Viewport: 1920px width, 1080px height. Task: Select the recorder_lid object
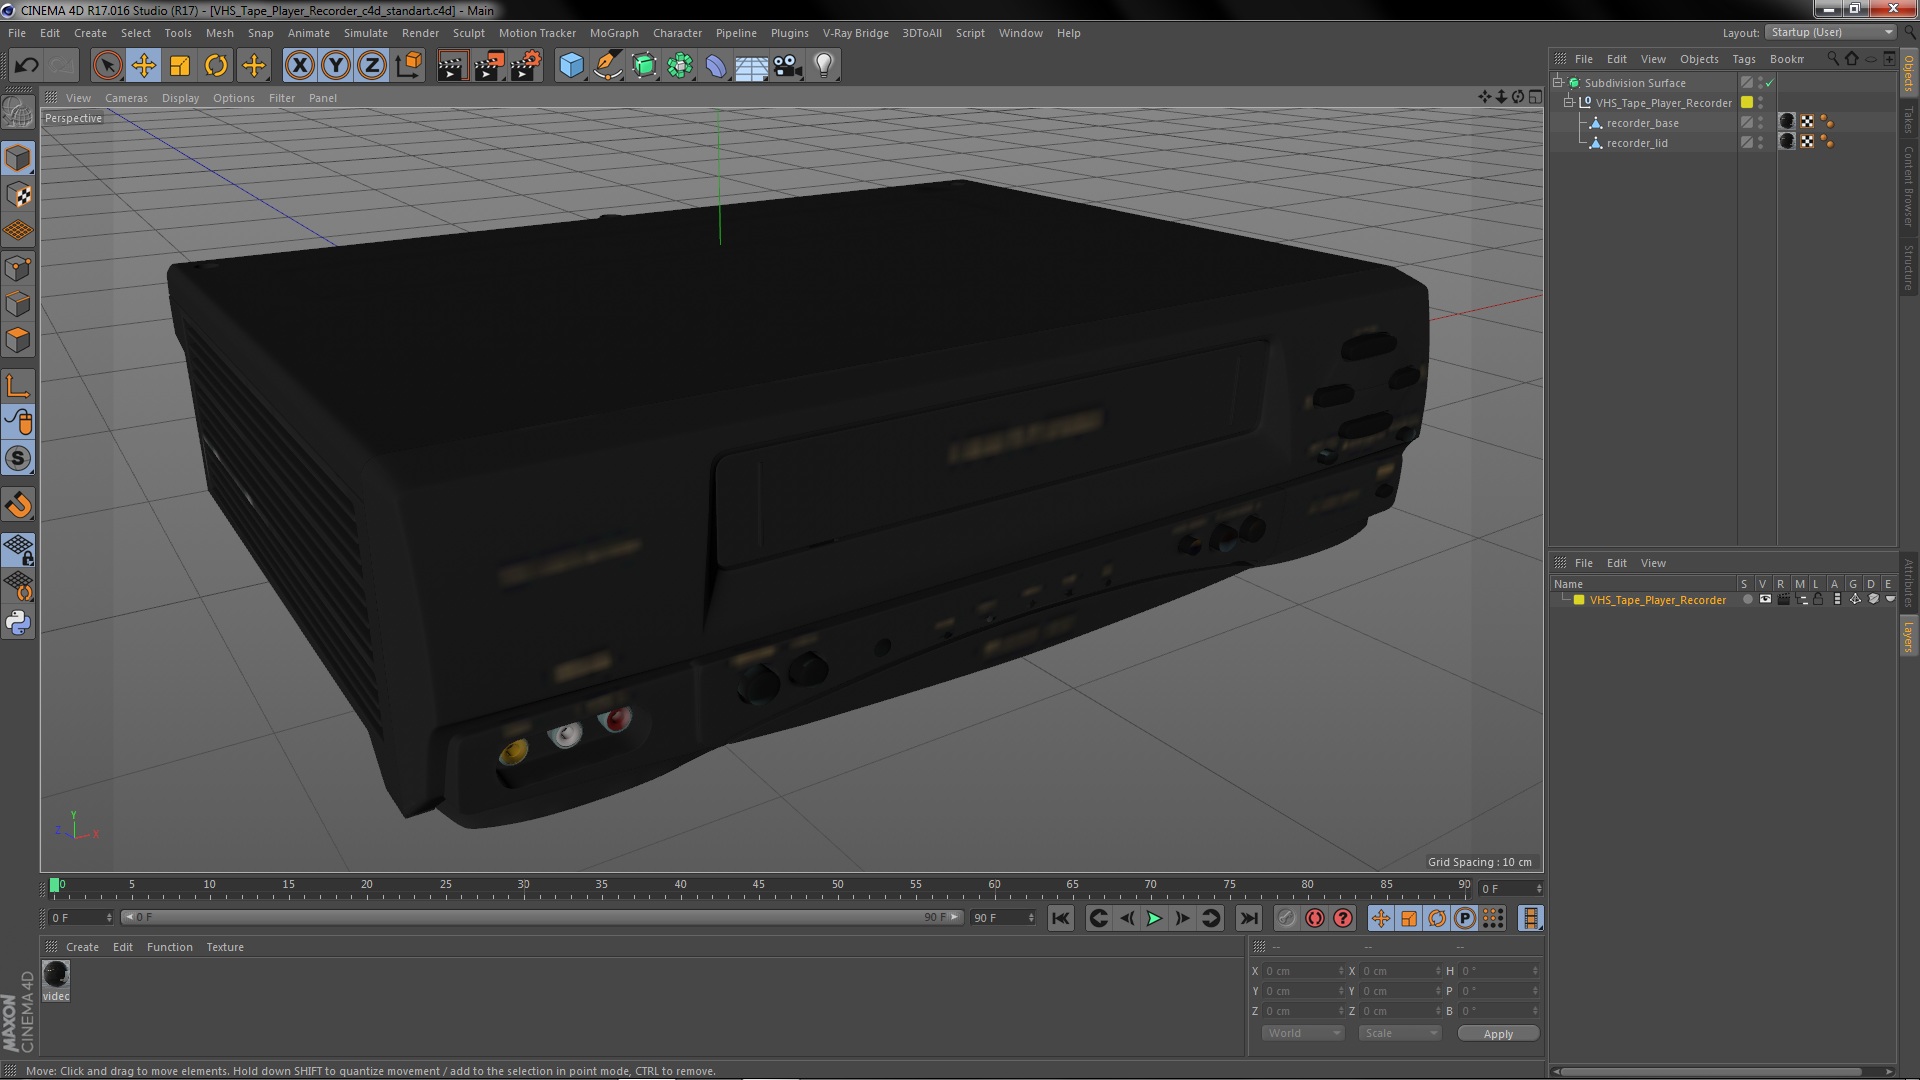[x=1636, y=143]
